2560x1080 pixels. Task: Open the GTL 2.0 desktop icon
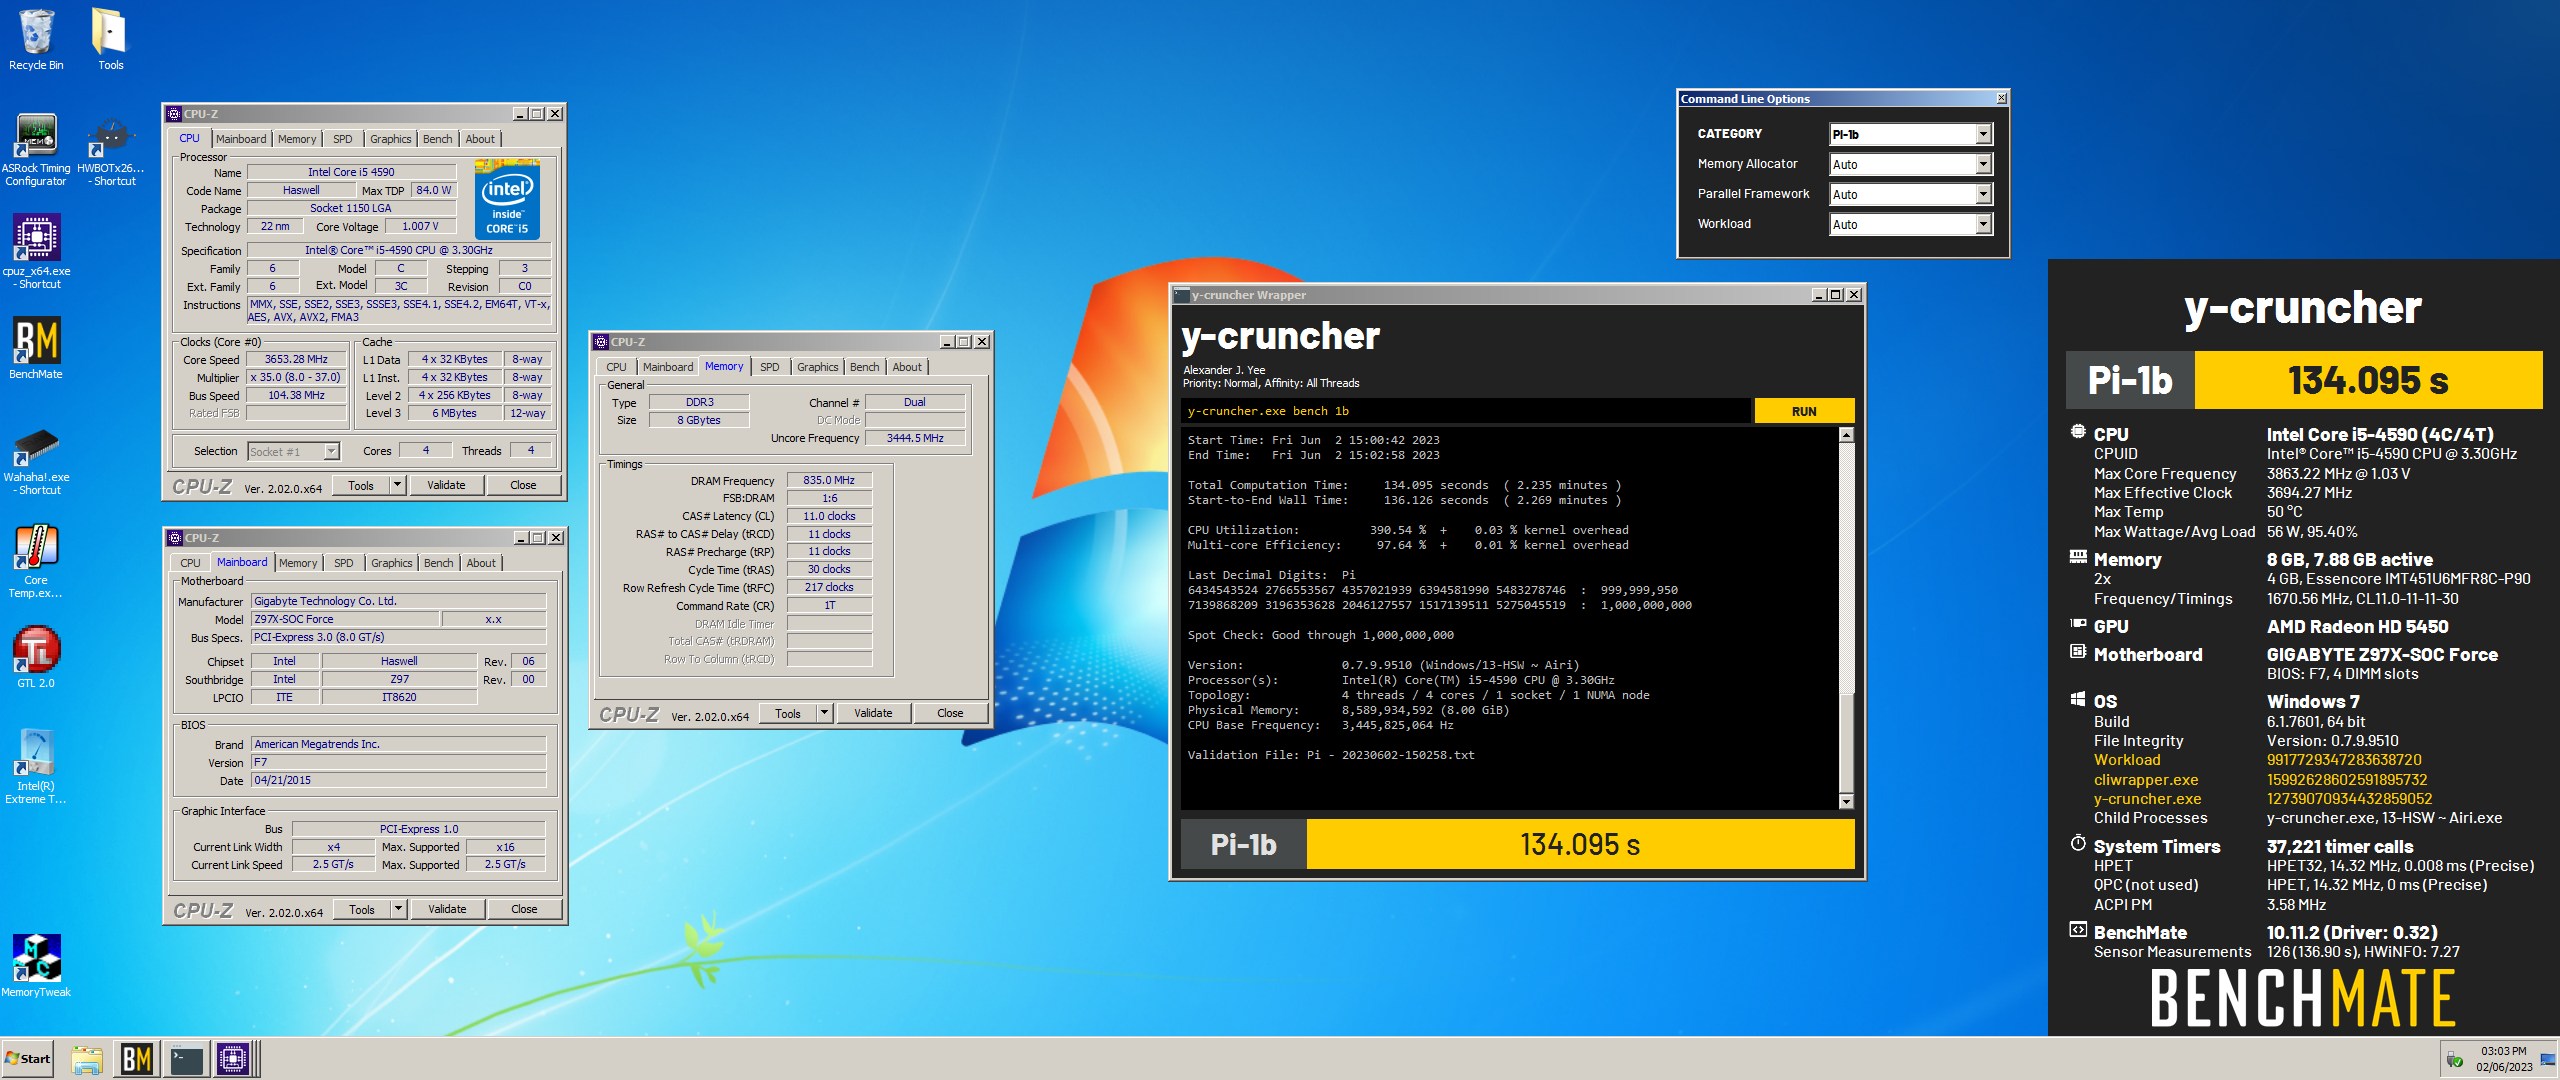coord(36,657)
